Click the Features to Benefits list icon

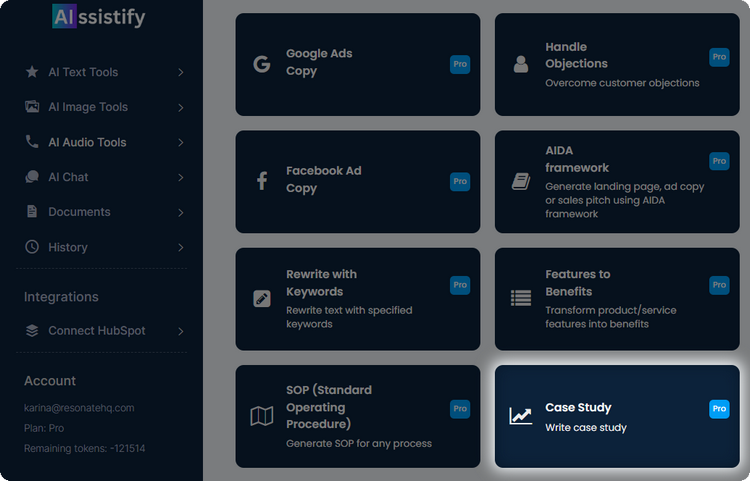coord(521,298)
